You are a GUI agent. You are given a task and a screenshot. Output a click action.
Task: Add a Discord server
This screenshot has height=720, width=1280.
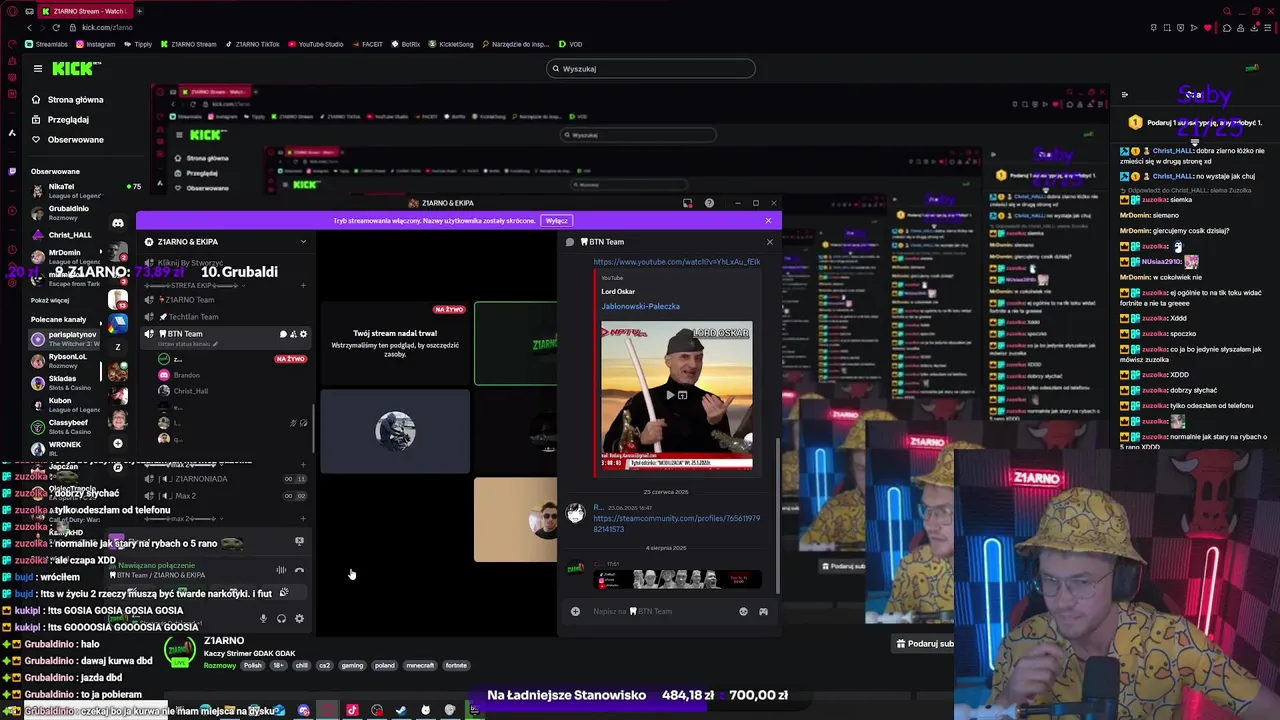(x=118, y=443)
